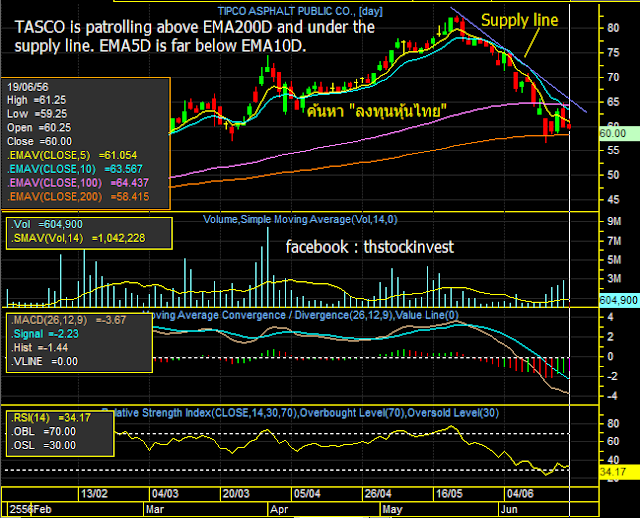Click the Close =60.00 value
640x518 pixels.
[x=40, y=142]
